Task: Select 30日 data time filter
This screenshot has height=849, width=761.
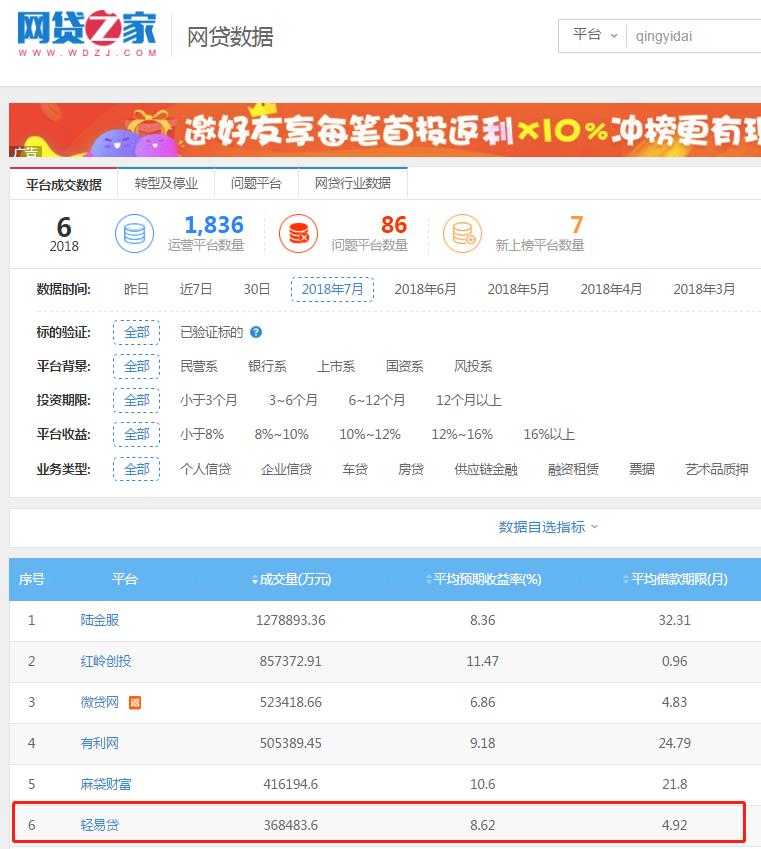Action: coord(257,289)
